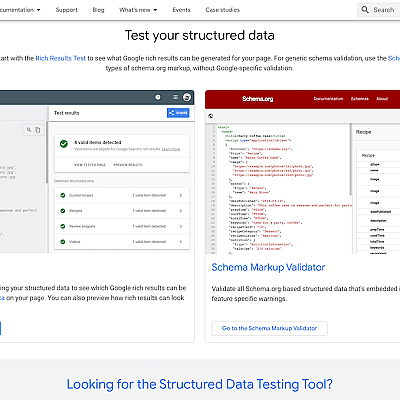400x400 pixels.
Task: Open the Events page
Action: click(x=181, y=10)
